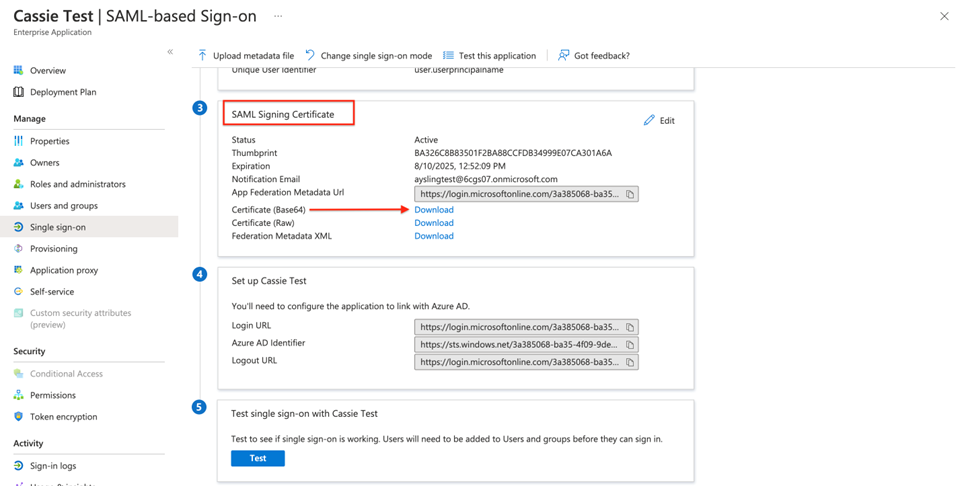Screen dimensions: 964x486
Task: Copy the Logout URL value
Action: (630, 362)
